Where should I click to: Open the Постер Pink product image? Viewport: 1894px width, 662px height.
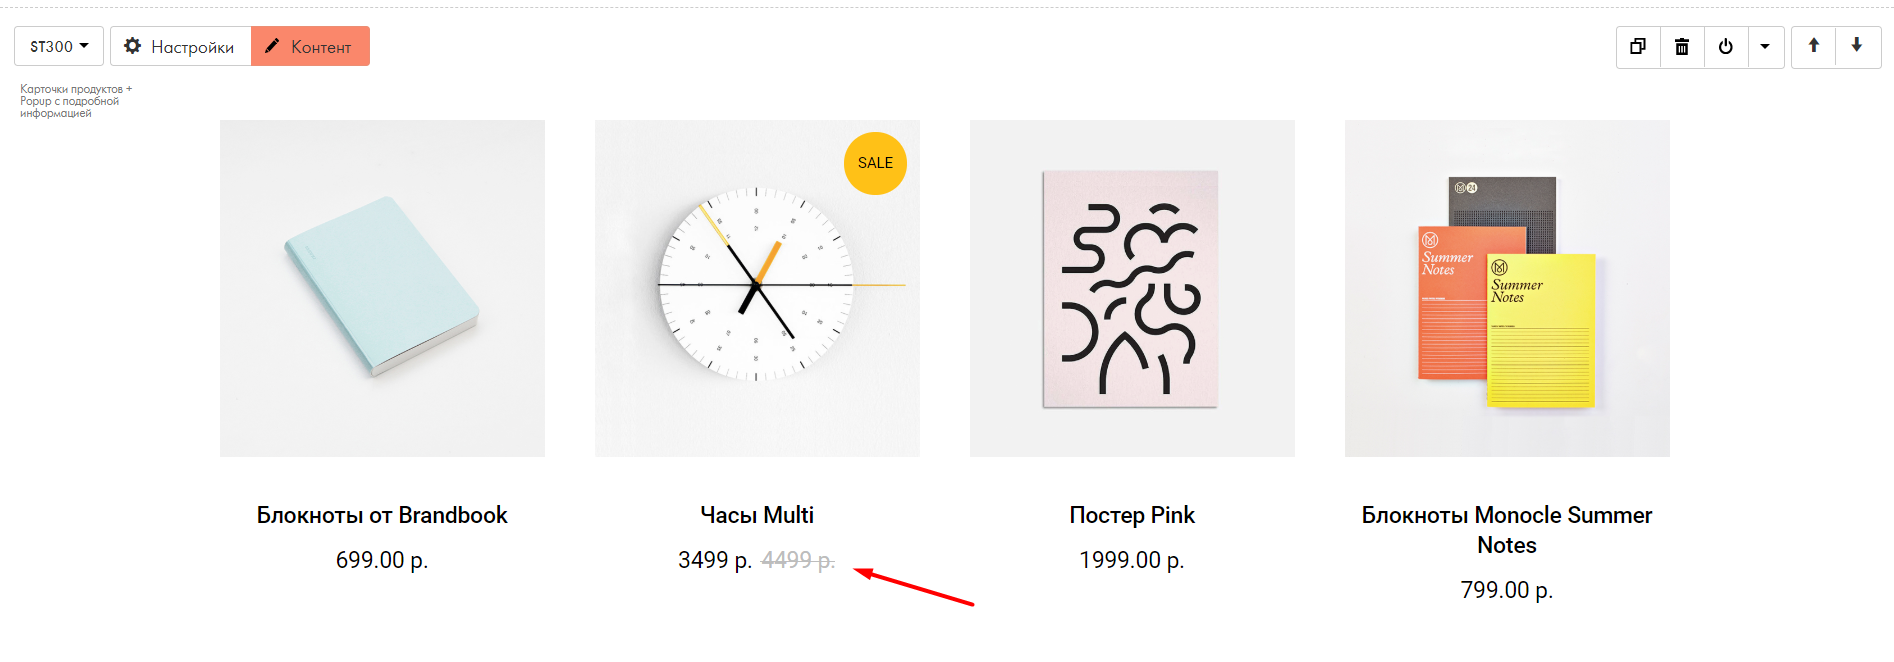click(x=1132, y=288)
